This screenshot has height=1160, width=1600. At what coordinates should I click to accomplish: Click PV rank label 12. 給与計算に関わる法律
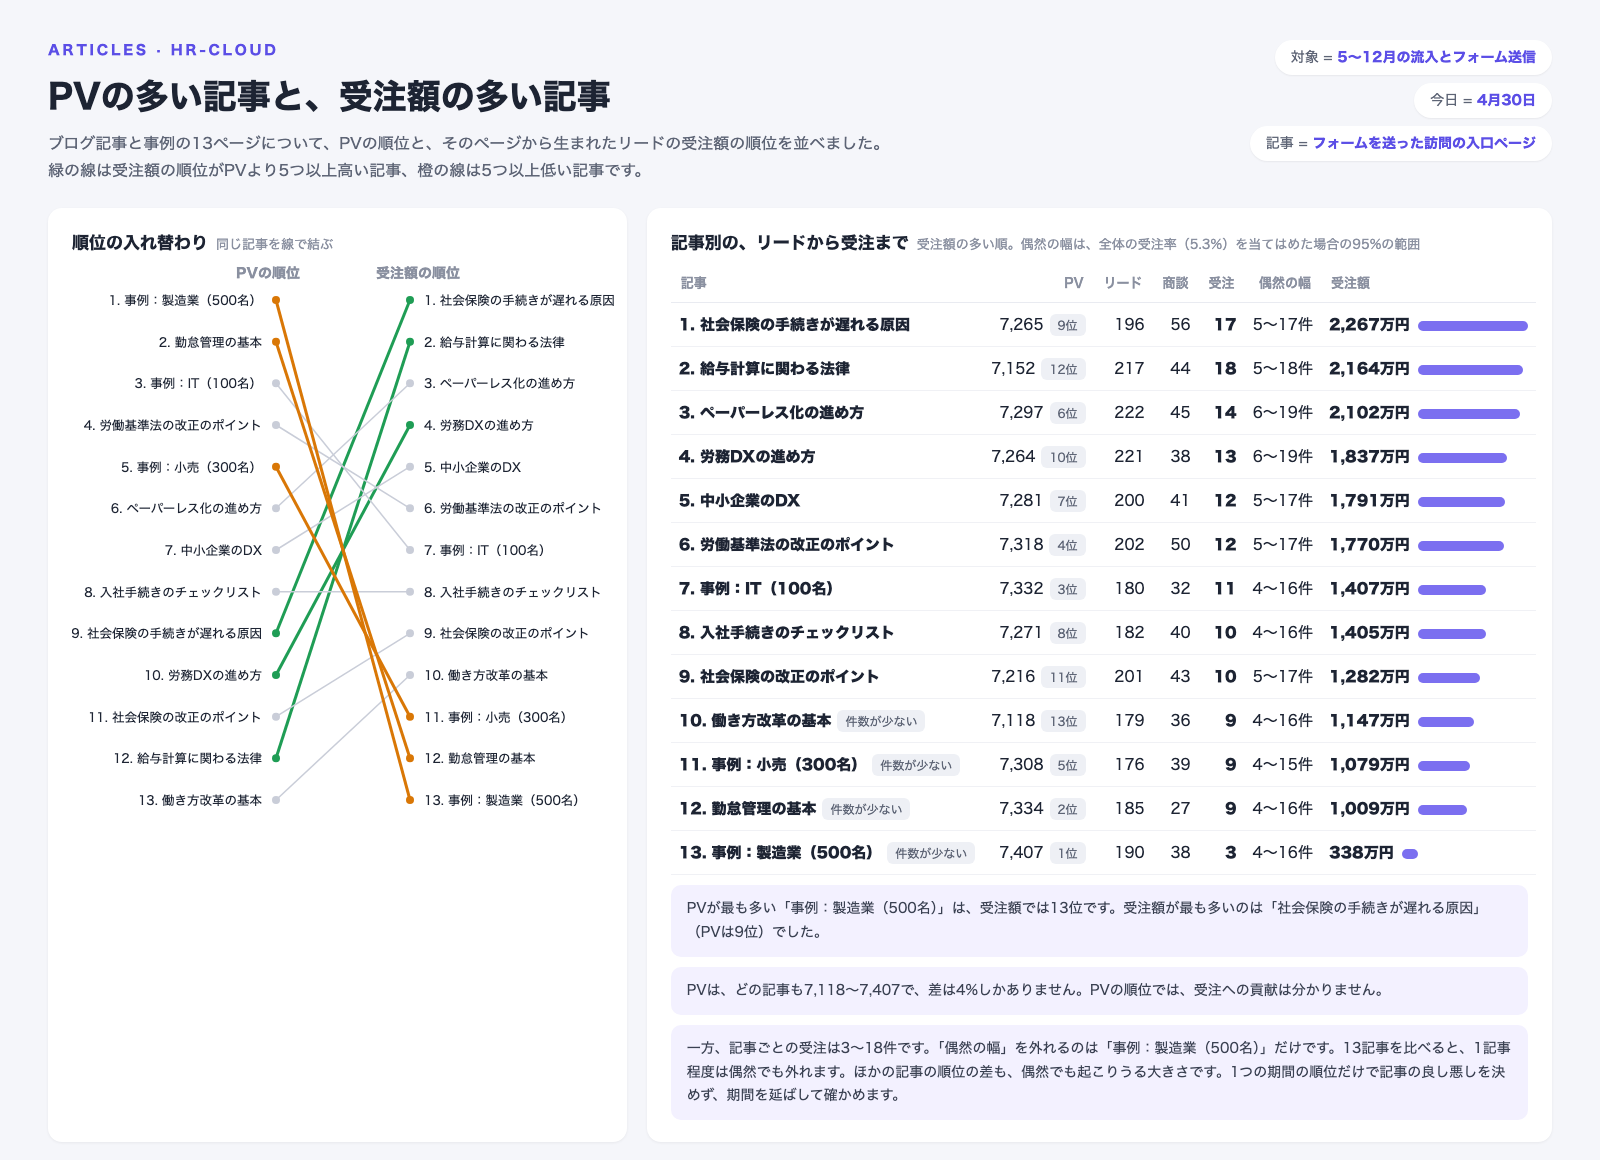click(x=188, y=758)
